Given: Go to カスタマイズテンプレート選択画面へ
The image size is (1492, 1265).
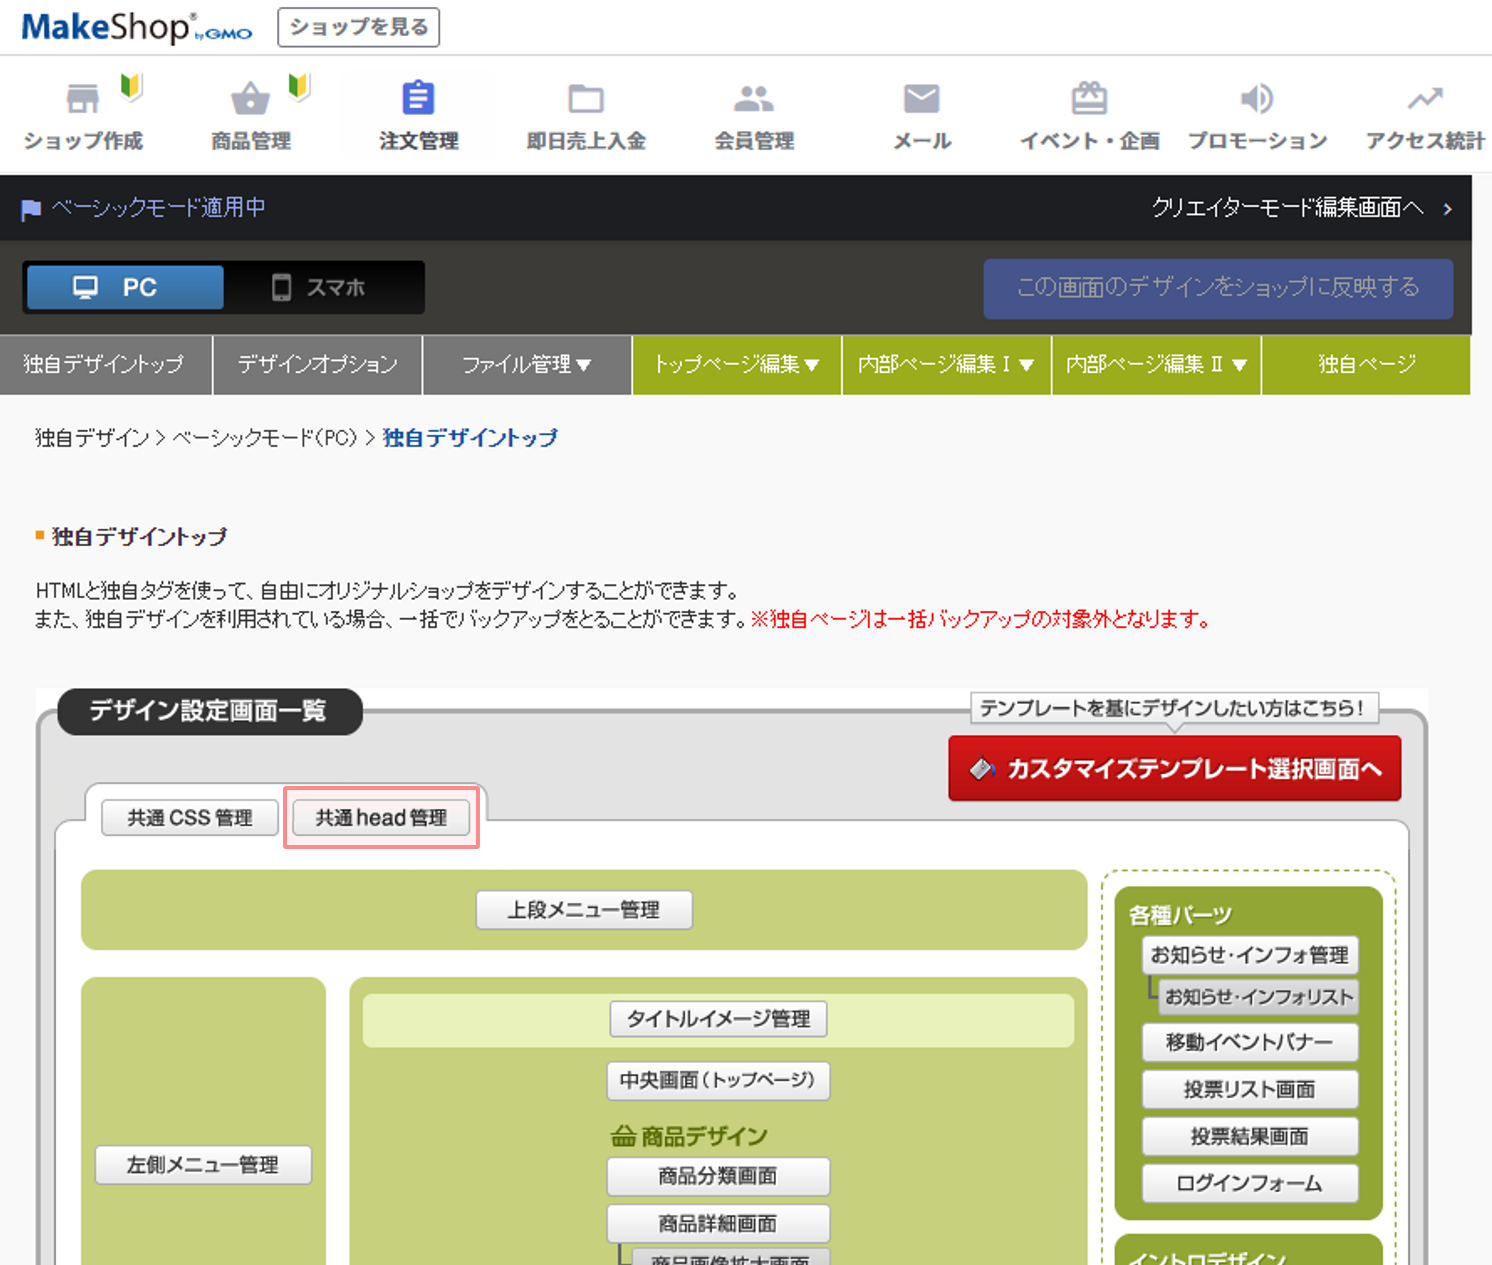Looking at the screenshot, I should (x=1174, y=769).
